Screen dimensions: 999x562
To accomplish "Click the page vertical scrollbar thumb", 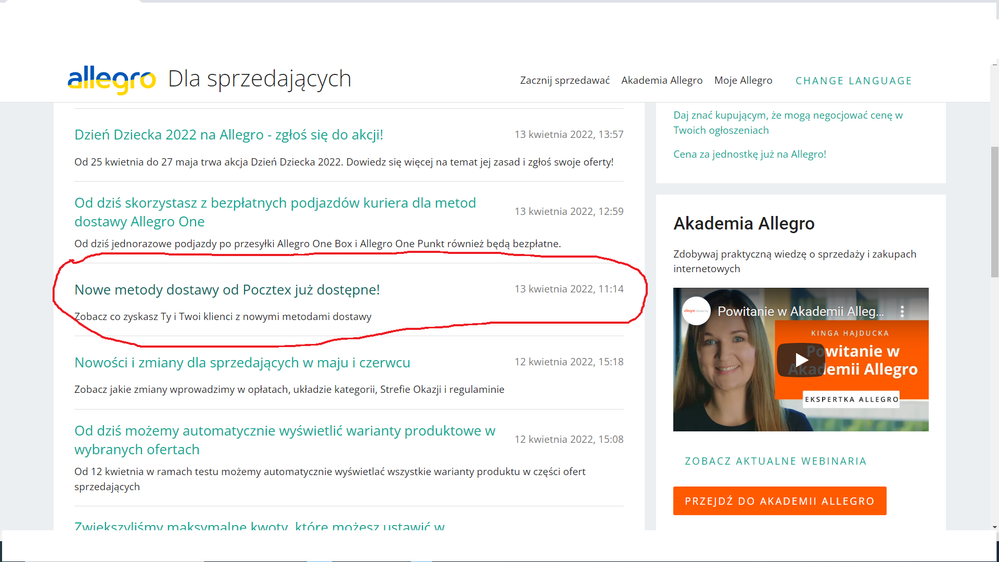I will point(995,212).
